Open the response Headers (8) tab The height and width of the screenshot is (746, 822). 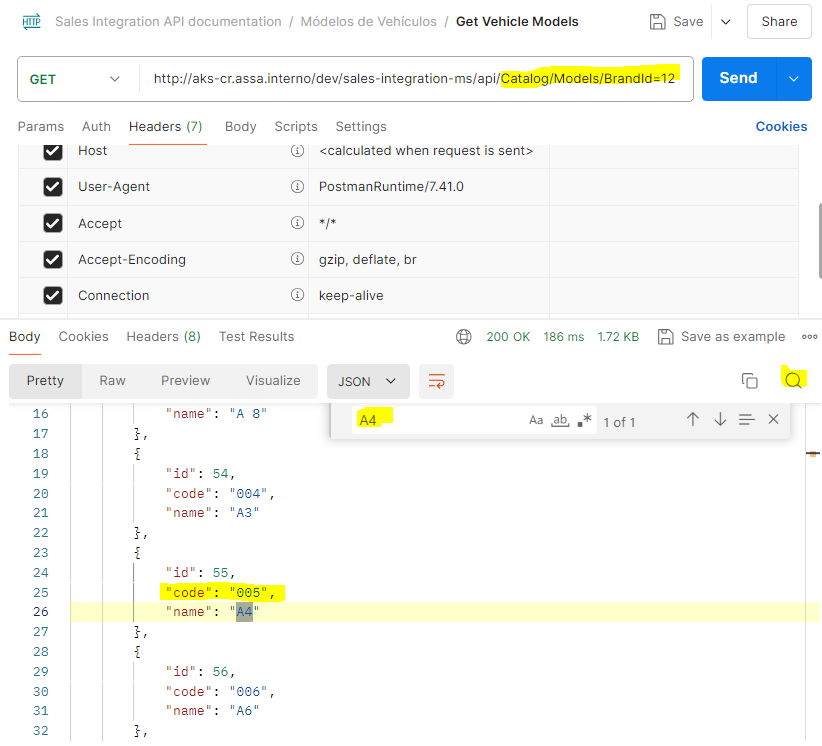pyautogui.click(x=164, y=337)
